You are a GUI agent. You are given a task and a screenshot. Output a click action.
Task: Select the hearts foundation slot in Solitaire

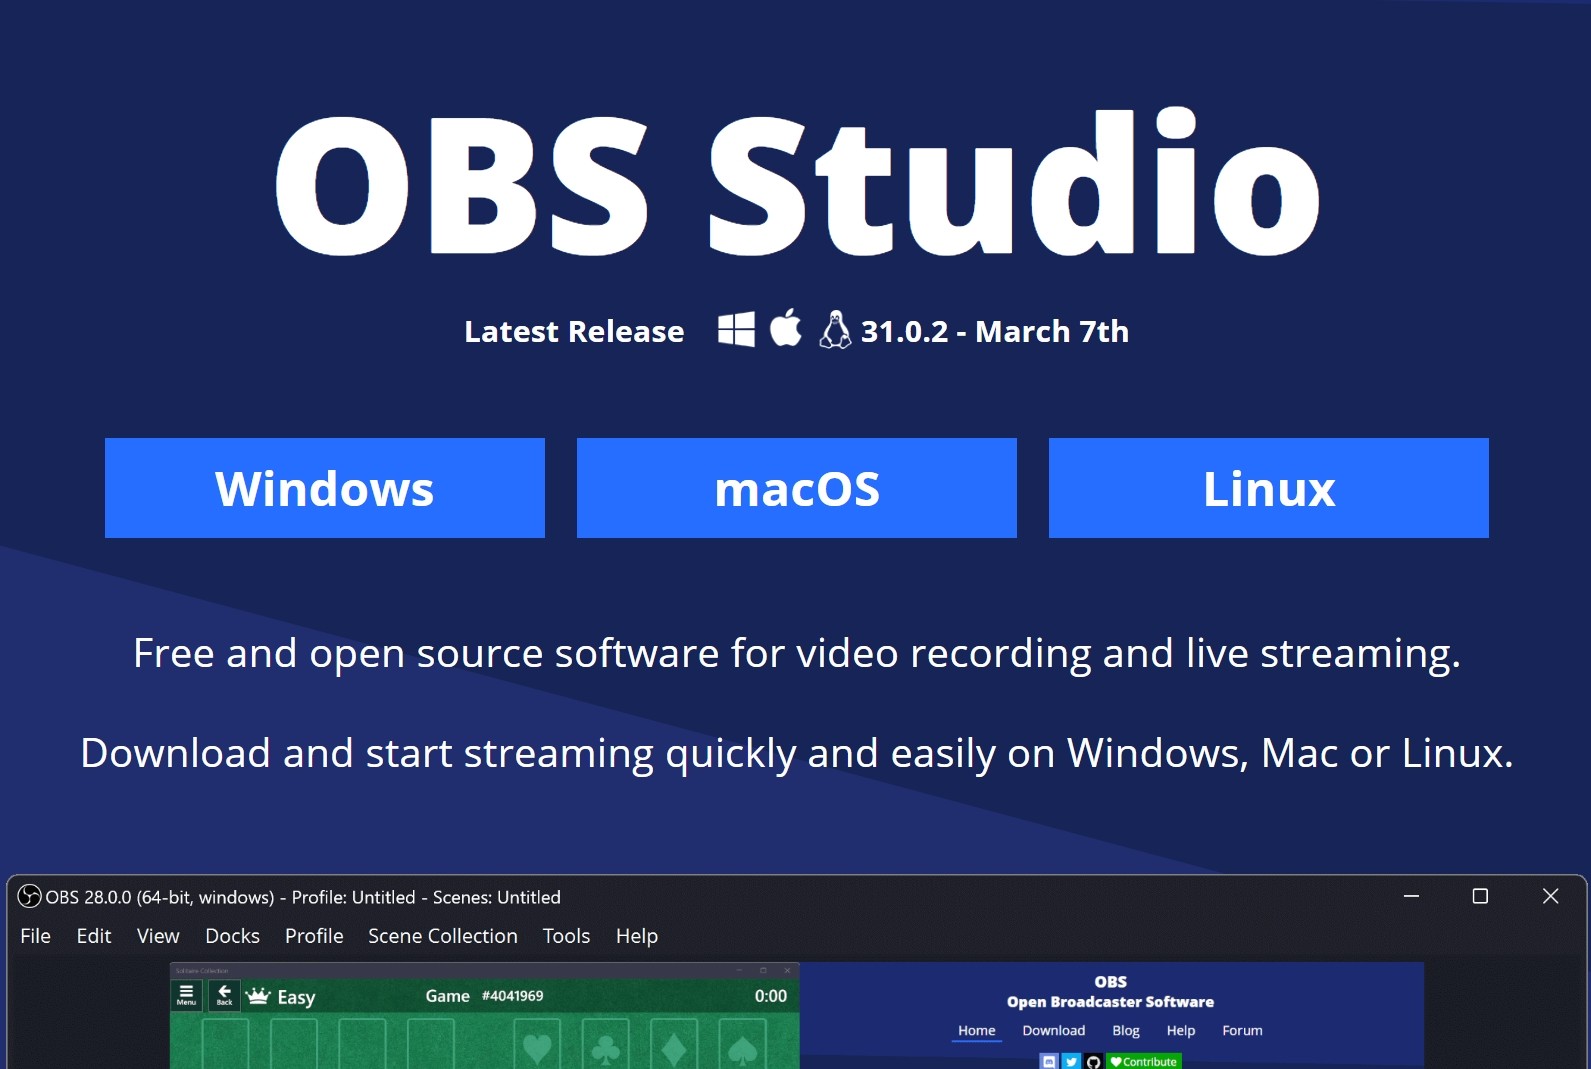(x=537, y=1045)
